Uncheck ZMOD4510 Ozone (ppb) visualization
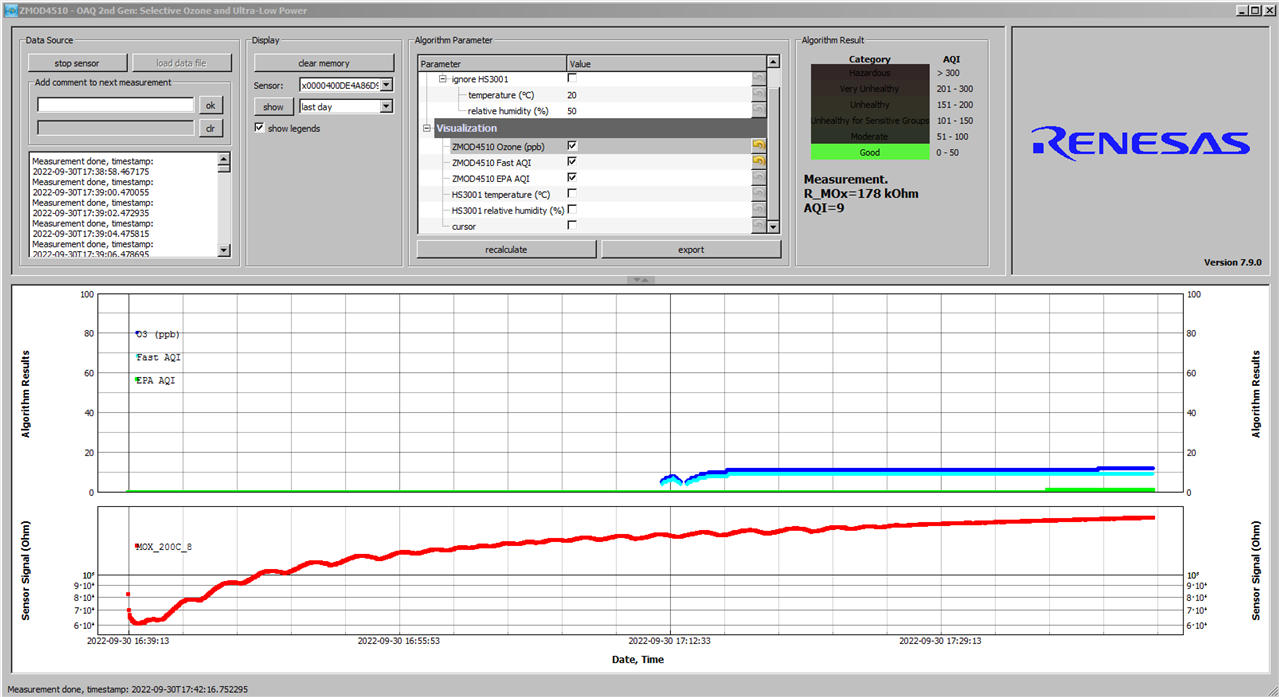 (x=572, y=145)
